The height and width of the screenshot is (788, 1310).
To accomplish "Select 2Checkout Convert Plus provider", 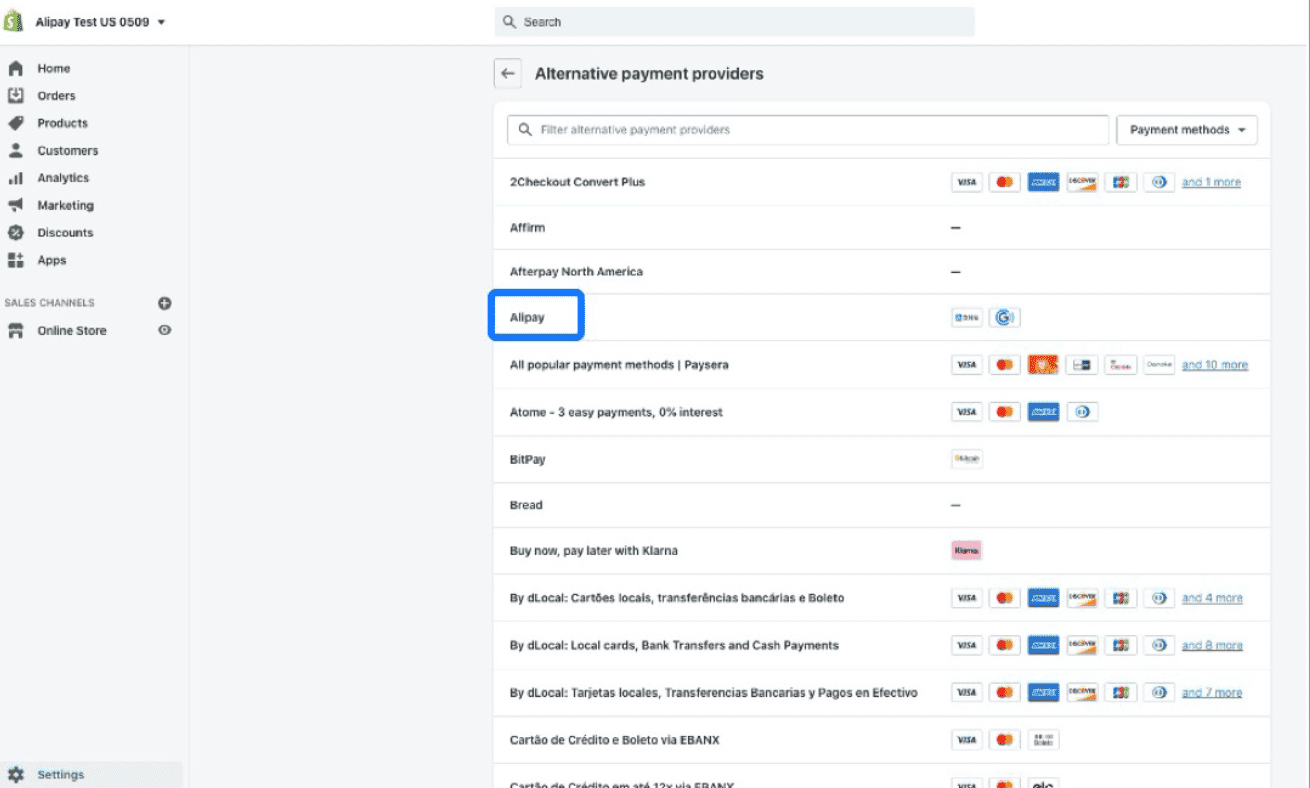I will (577, 182).
